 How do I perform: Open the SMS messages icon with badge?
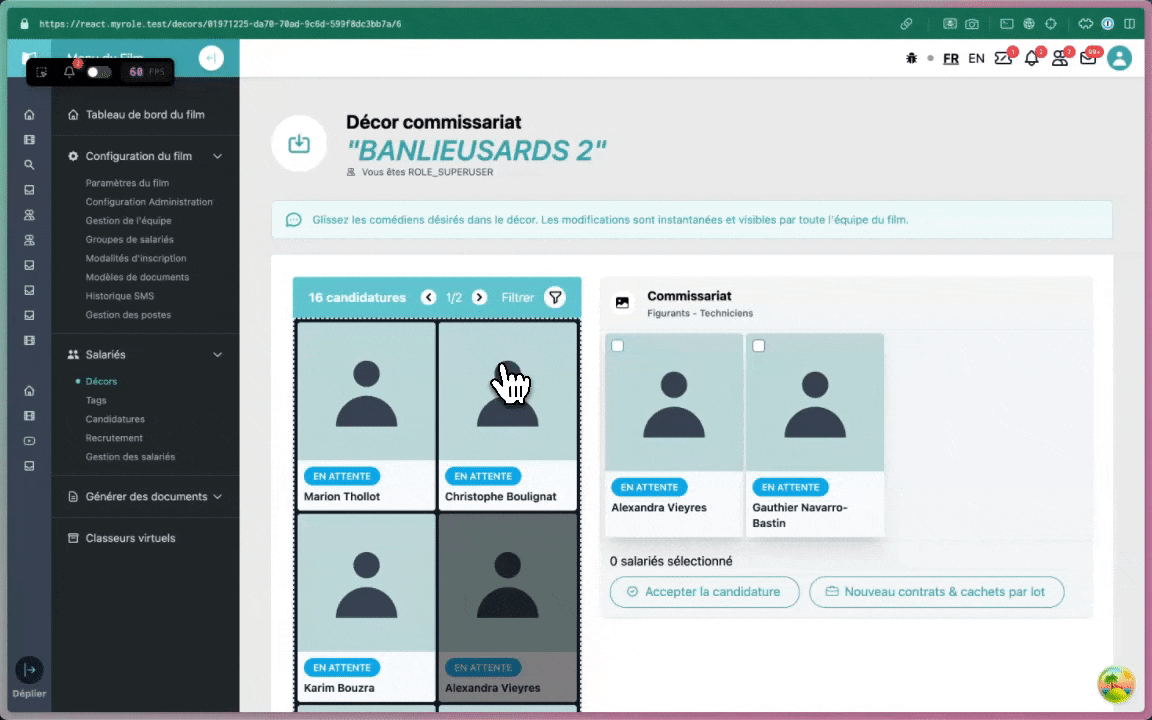1003,59
